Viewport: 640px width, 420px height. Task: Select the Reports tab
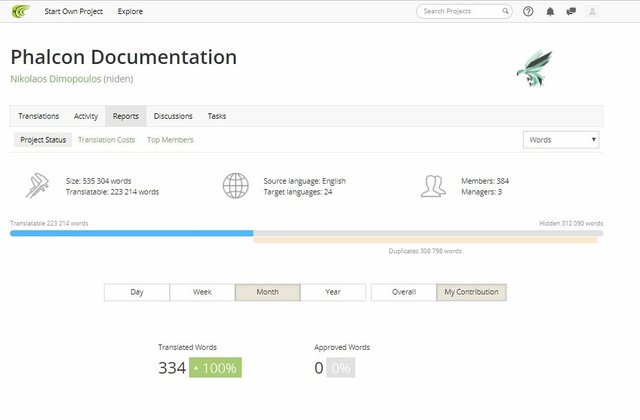(126, 116)
